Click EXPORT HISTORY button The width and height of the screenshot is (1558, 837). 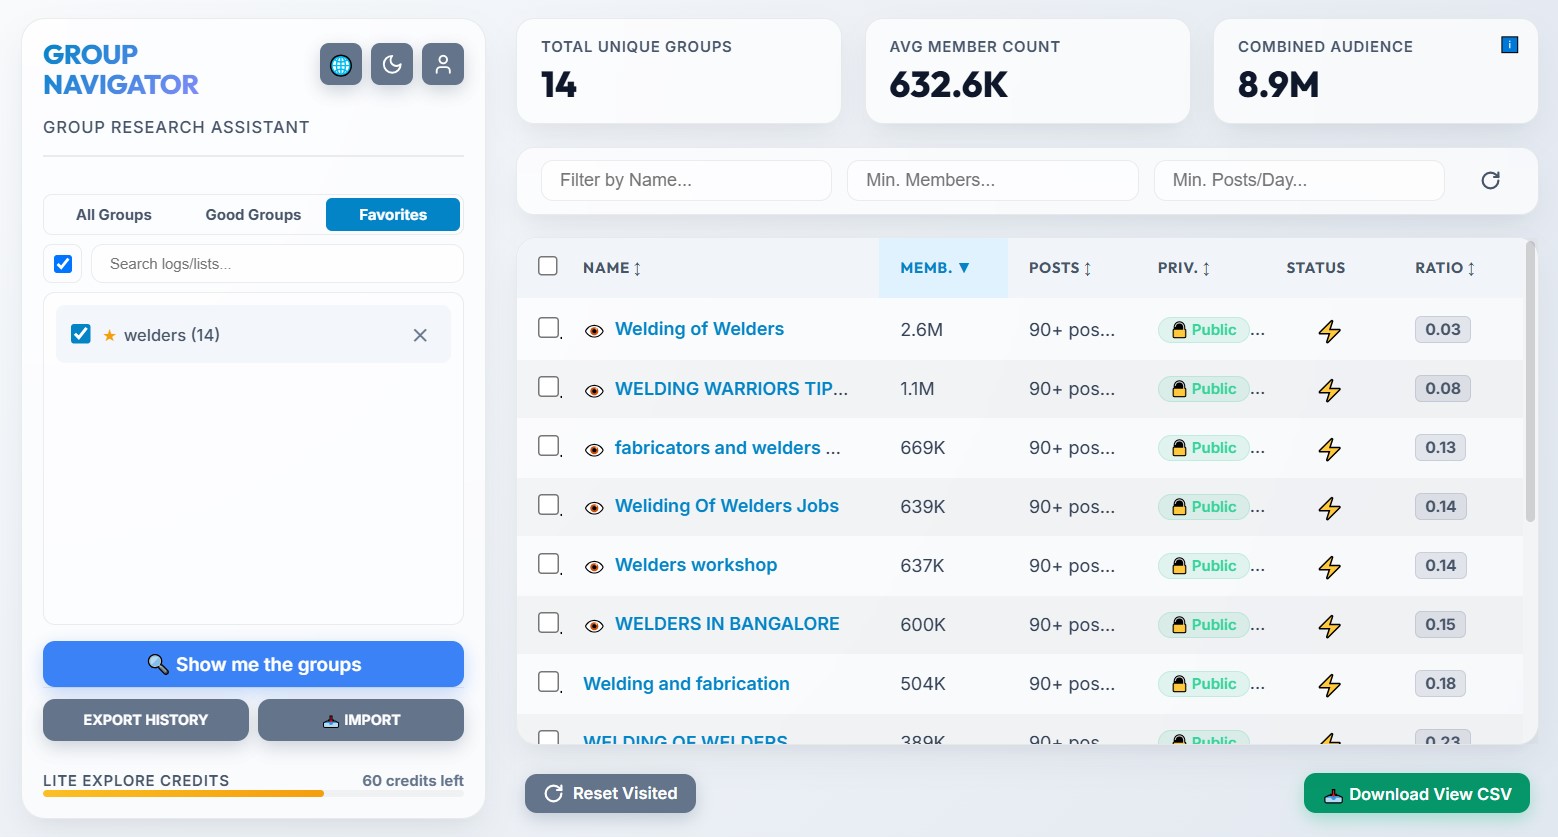[x=146, y=720]
